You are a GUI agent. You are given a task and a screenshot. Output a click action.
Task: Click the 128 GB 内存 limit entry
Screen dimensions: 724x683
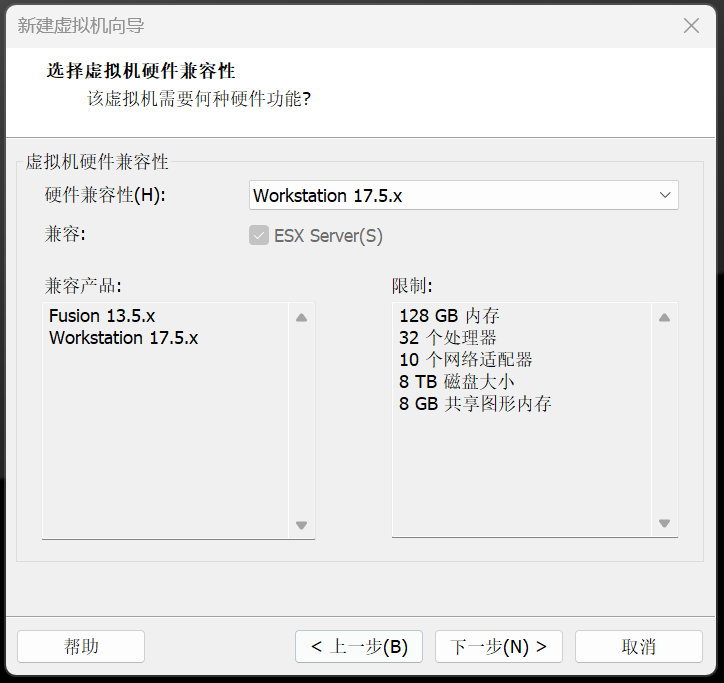tap(449, 316)
